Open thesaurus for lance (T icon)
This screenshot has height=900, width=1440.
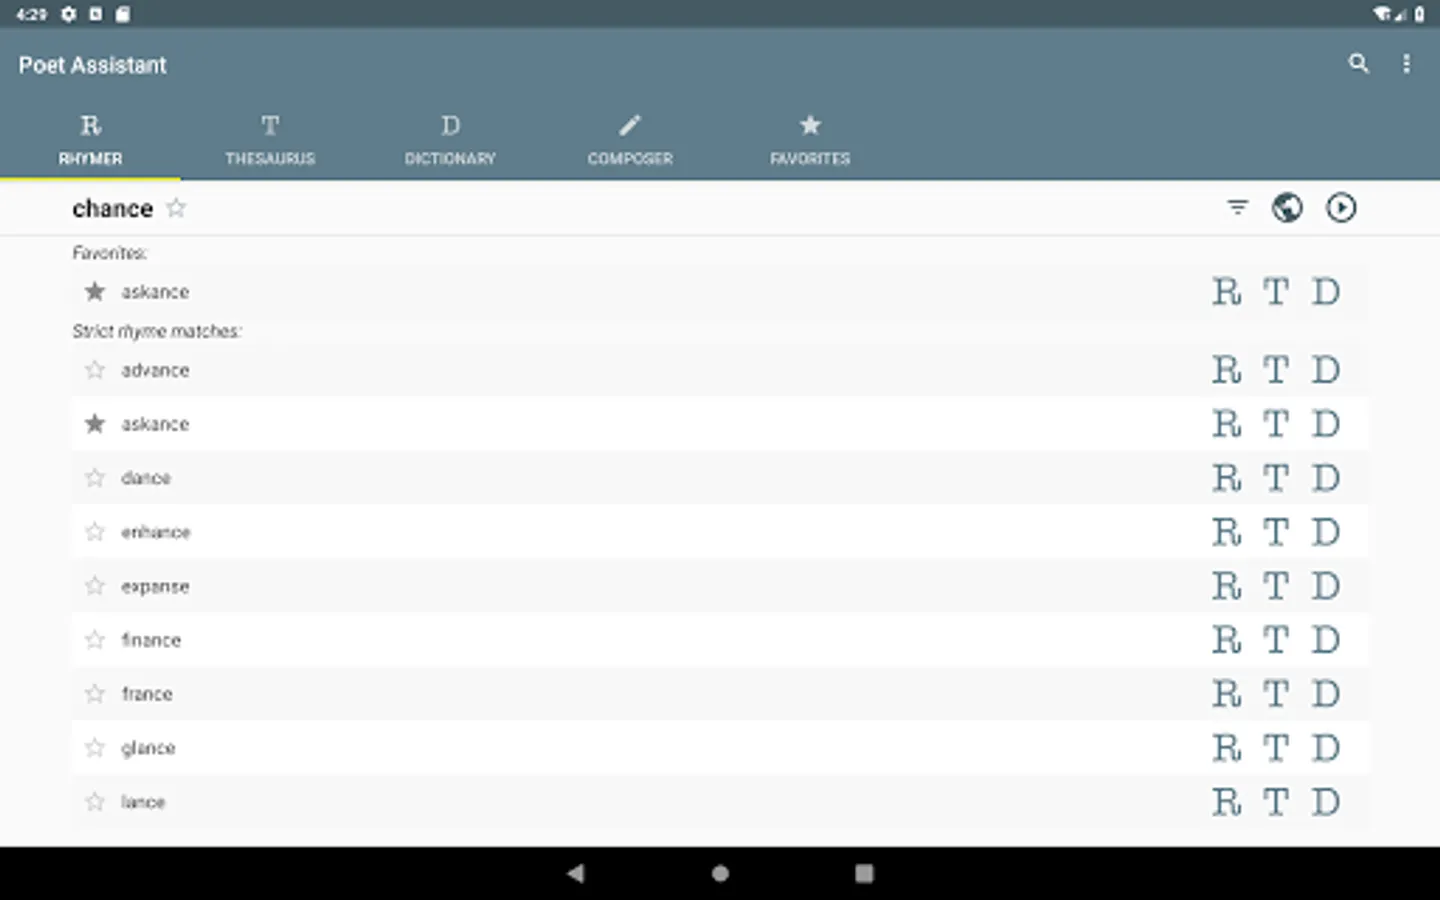[x=1276, y=802]
